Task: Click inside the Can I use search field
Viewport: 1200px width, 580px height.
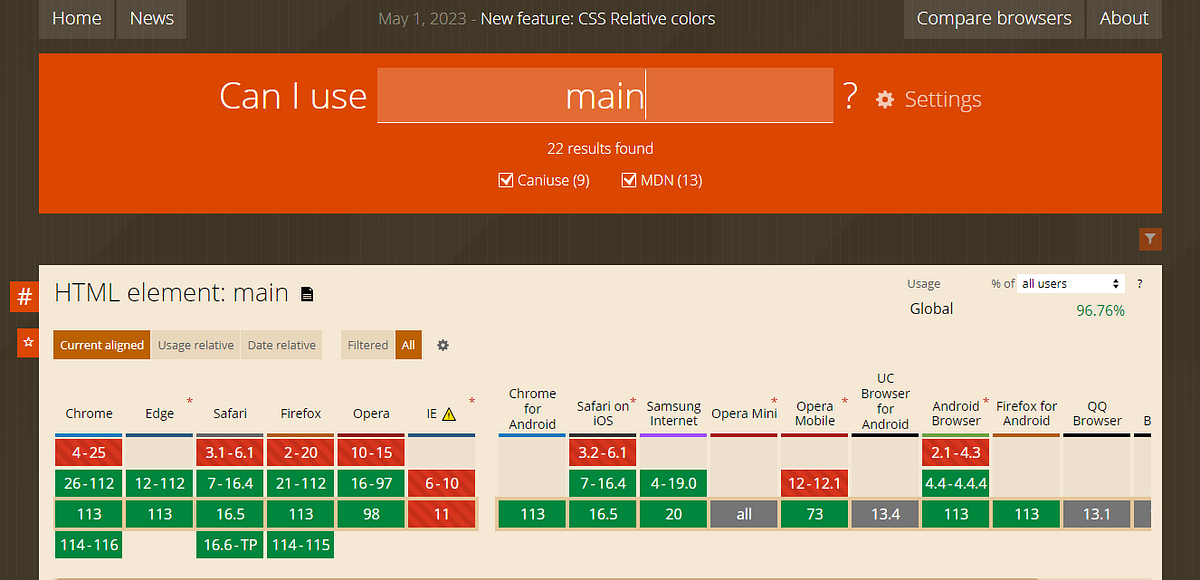Action: coord(605,95)
